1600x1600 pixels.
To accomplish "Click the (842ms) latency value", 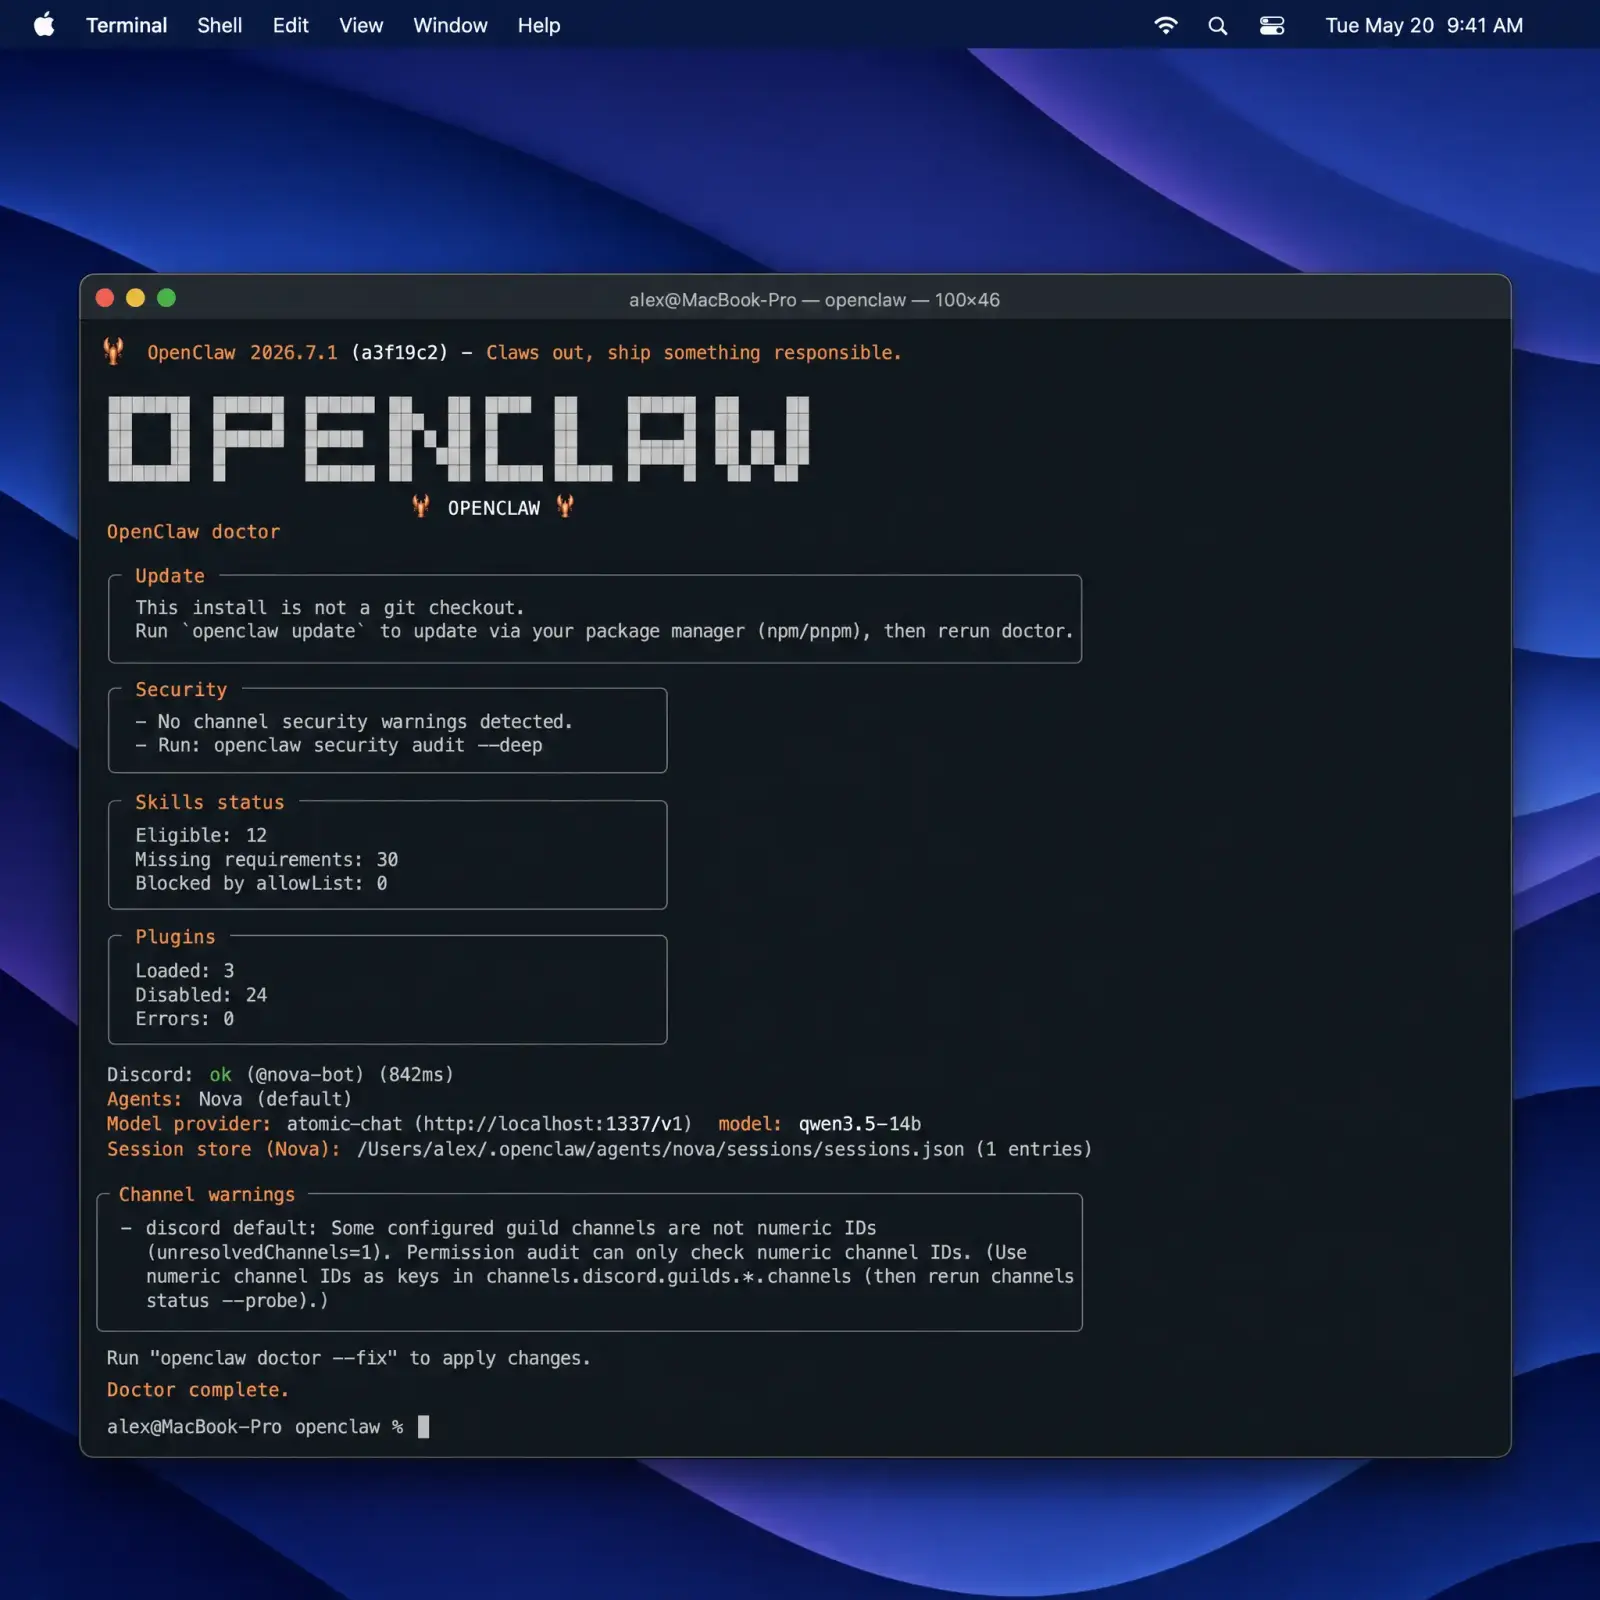I will 416,1075.
